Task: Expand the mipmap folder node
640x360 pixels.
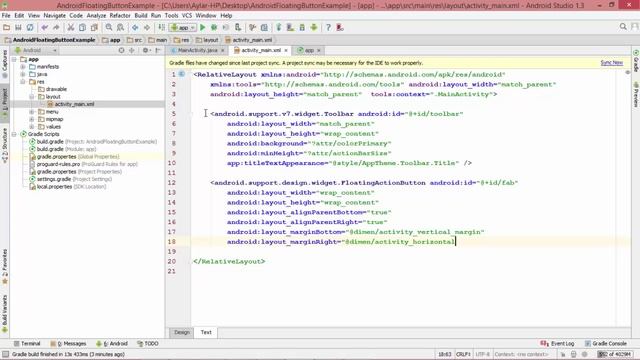Action: 32,119
